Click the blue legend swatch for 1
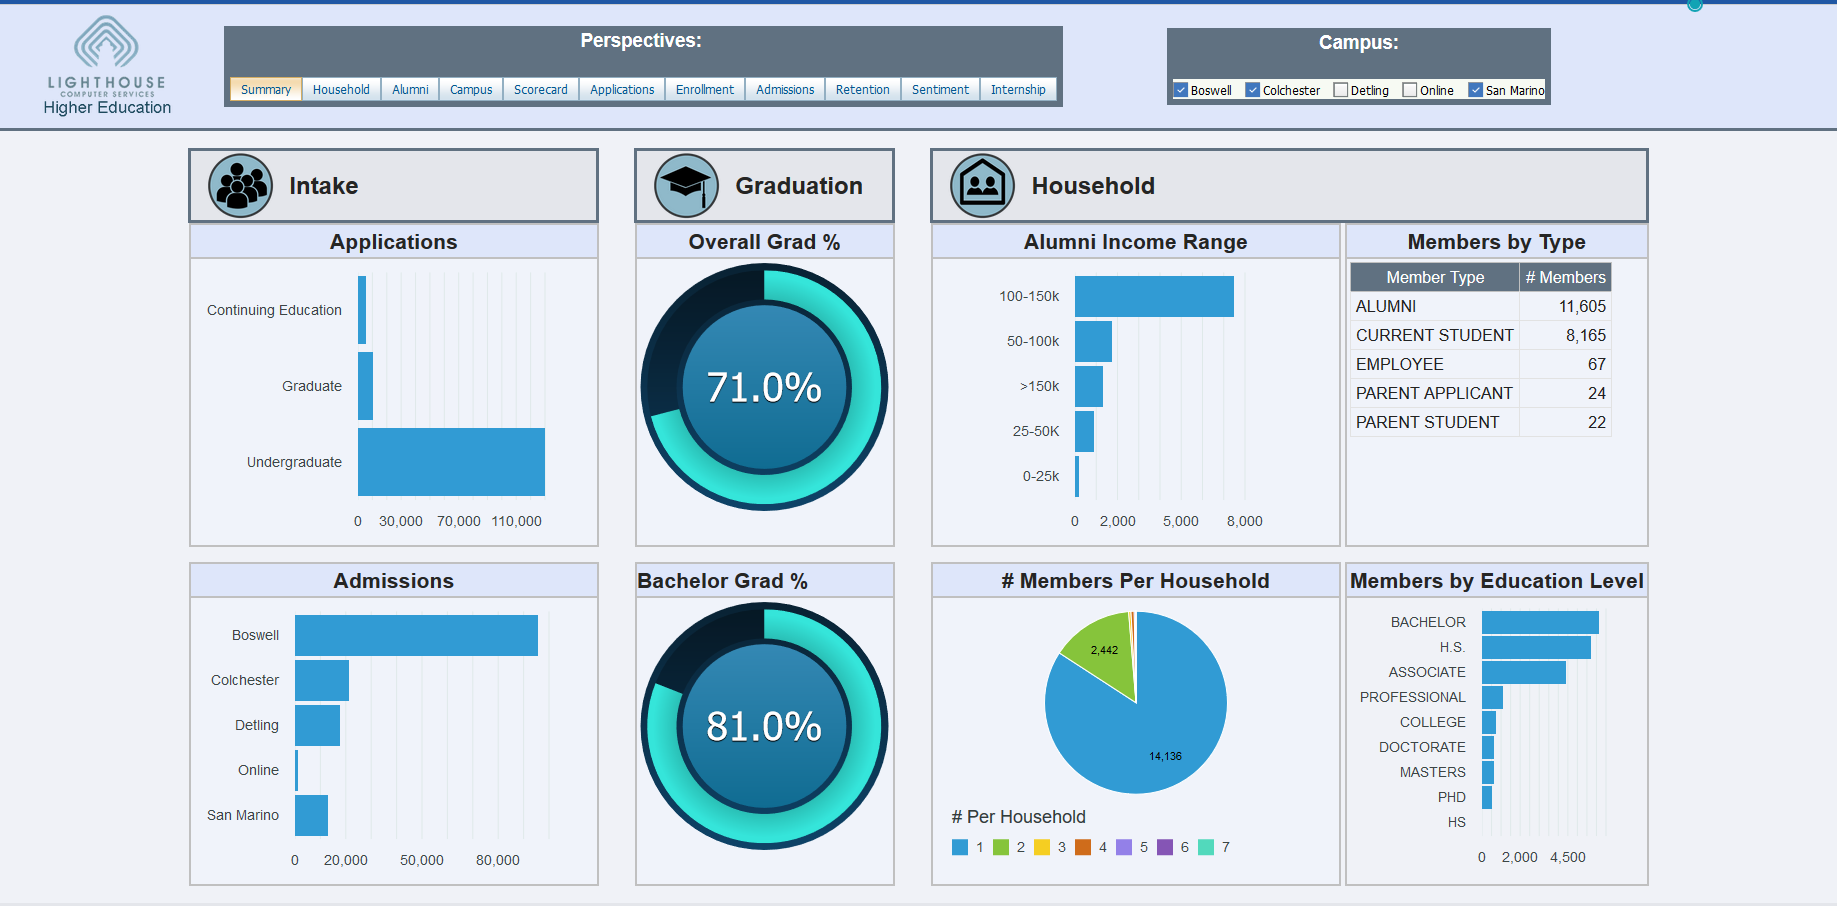 [960, 847]
